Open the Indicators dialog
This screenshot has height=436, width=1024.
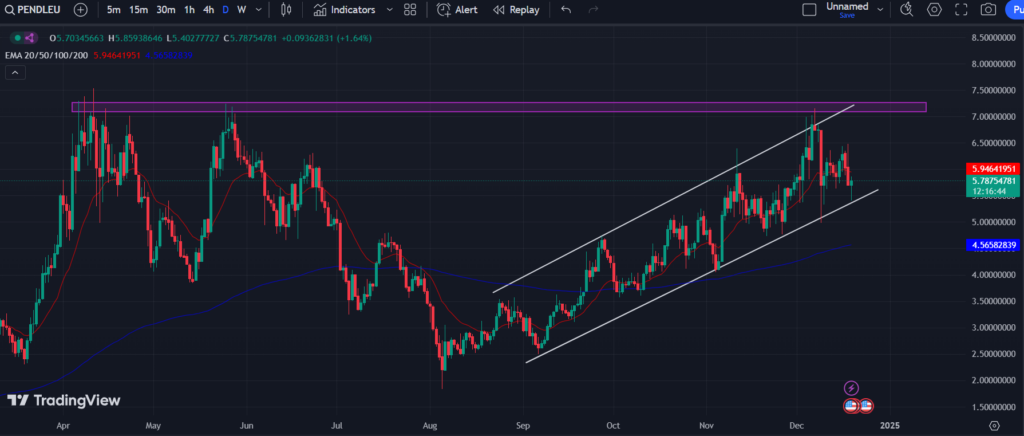click(344, 10)
